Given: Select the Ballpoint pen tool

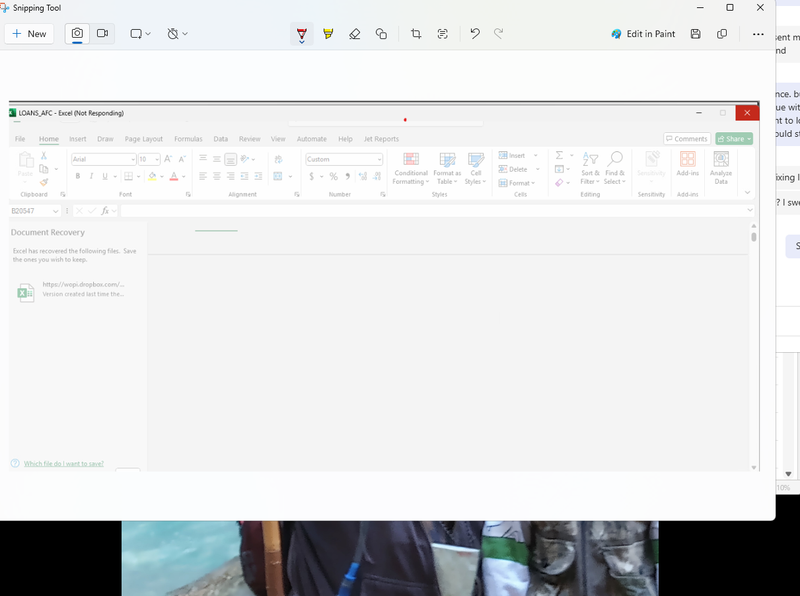Looking at the screenshot, I should 301,34.
